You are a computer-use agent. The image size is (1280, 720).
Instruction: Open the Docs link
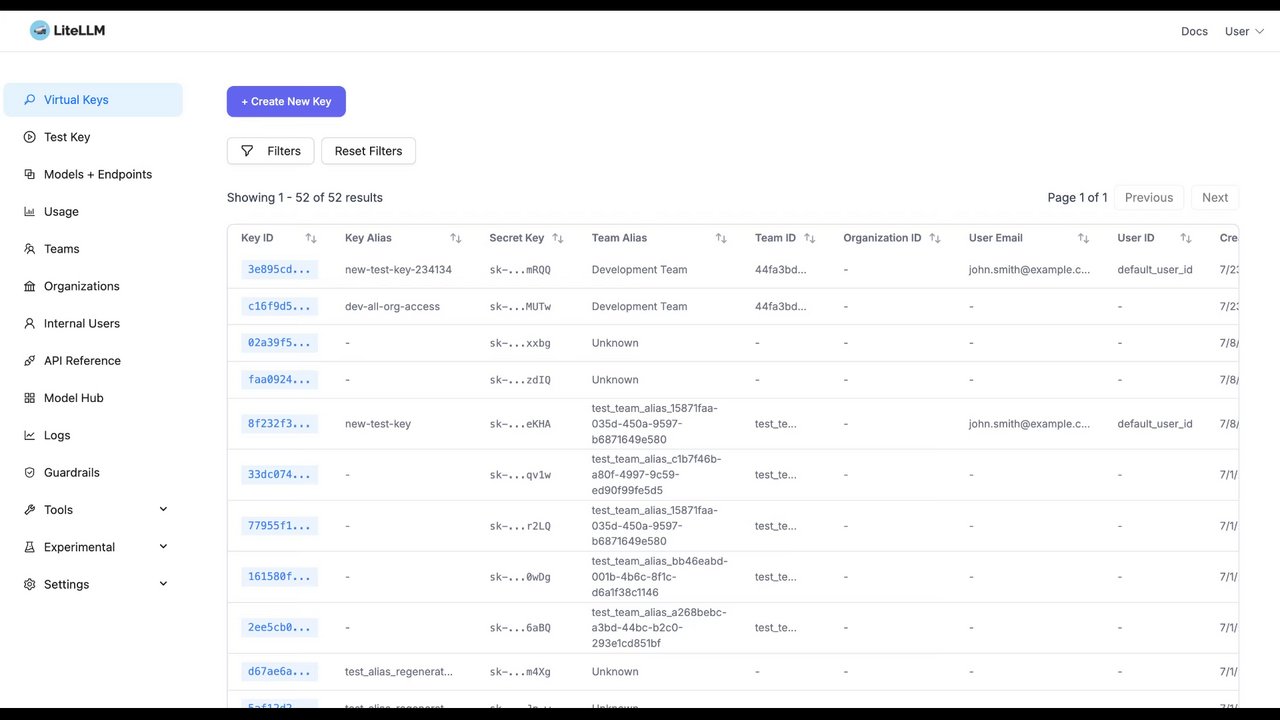point(1194,31)
